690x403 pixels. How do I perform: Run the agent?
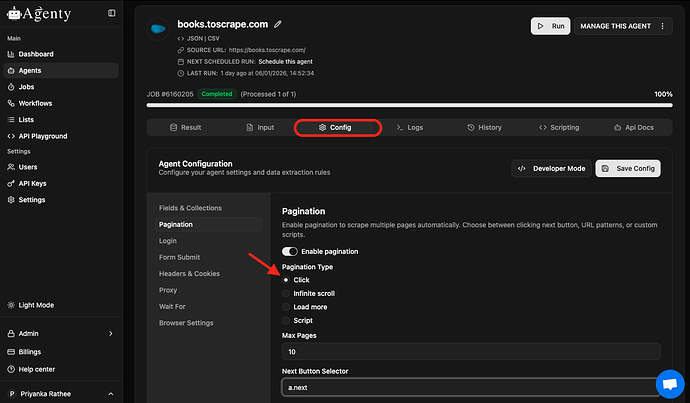551,26
